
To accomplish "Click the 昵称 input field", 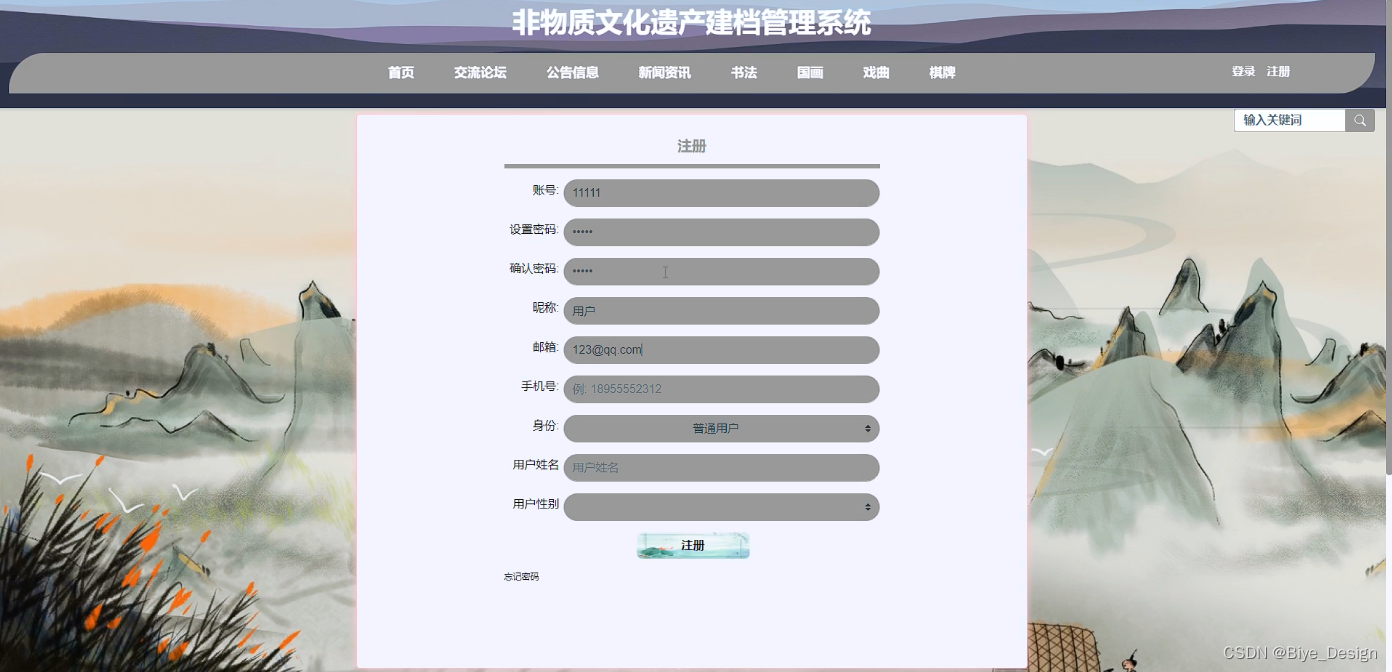I will click(721, 311).
